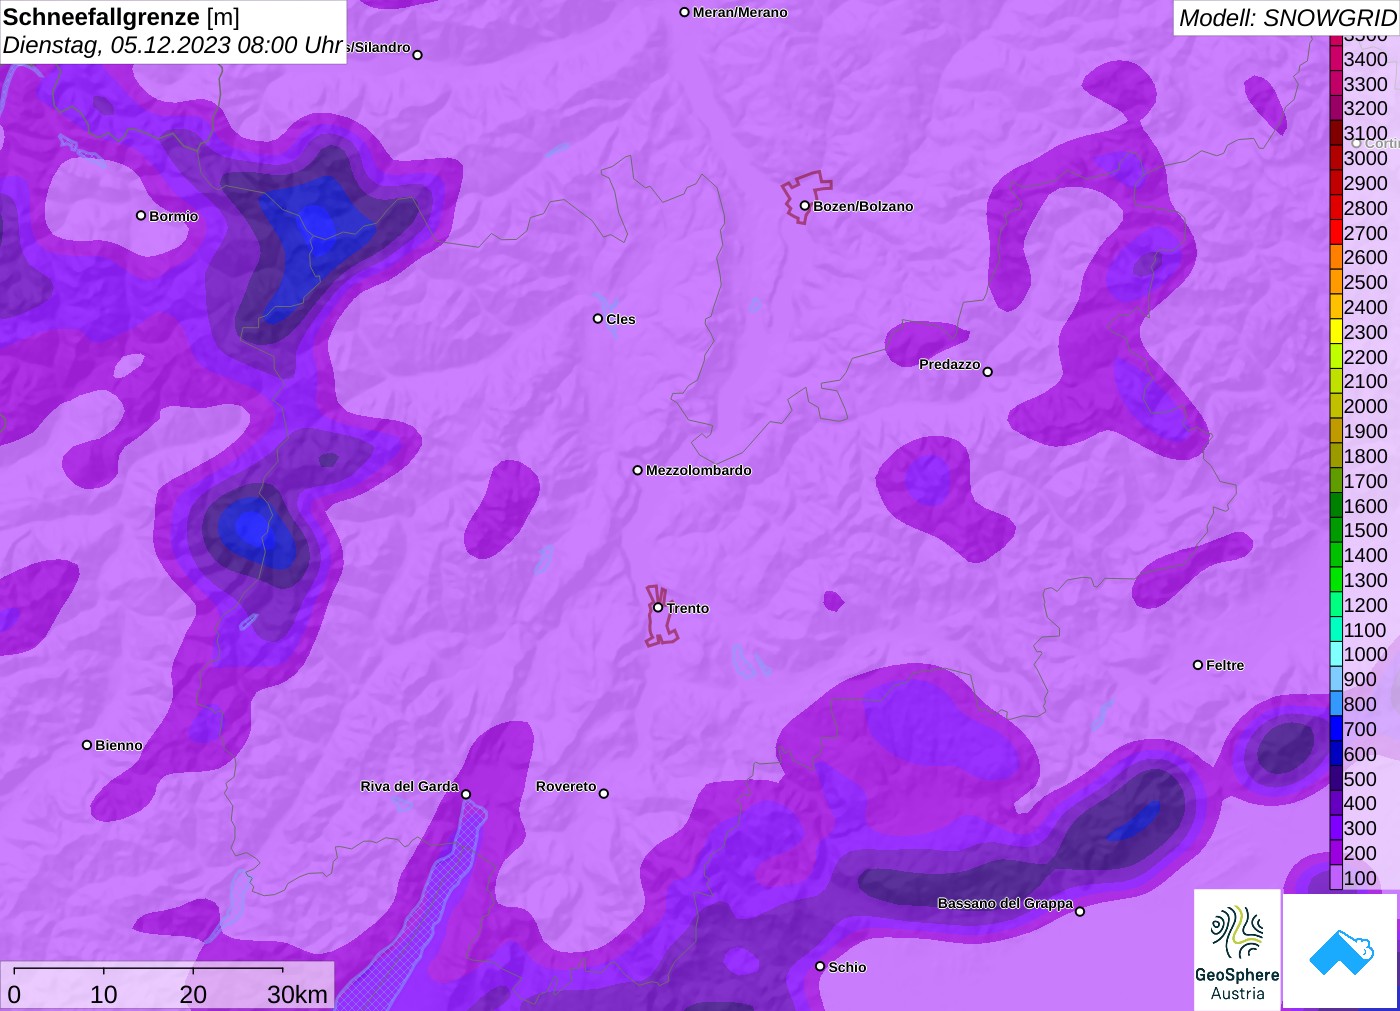The height and width of the screenshot is (1011, 1400).
Task: Click the Schio label text
Action: (x=847, y=967)
